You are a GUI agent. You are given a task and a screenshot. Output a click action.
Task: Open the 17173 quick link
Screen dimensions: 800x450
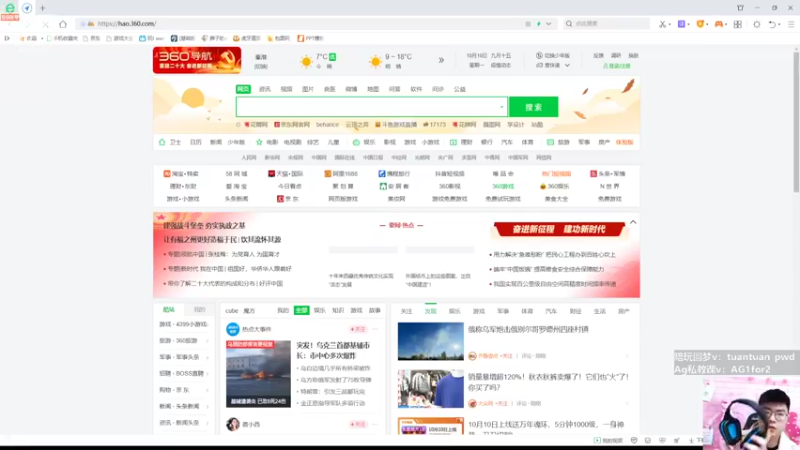click(435, 124)
